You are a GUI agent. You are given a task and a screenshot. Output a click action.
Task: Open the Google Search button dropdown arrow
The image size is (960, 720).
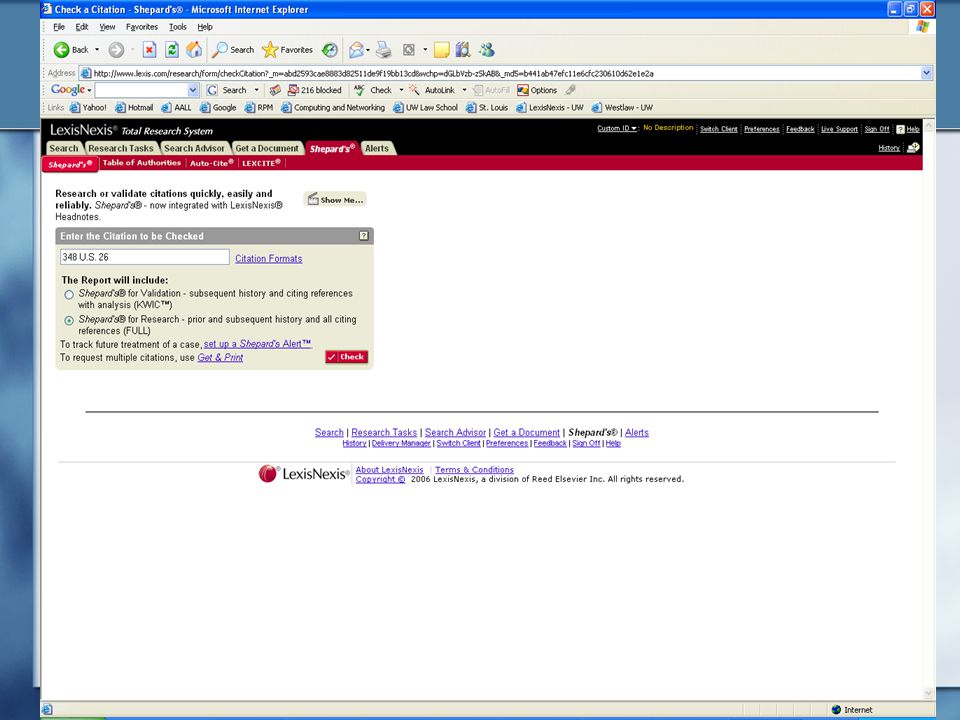(257, 90)
